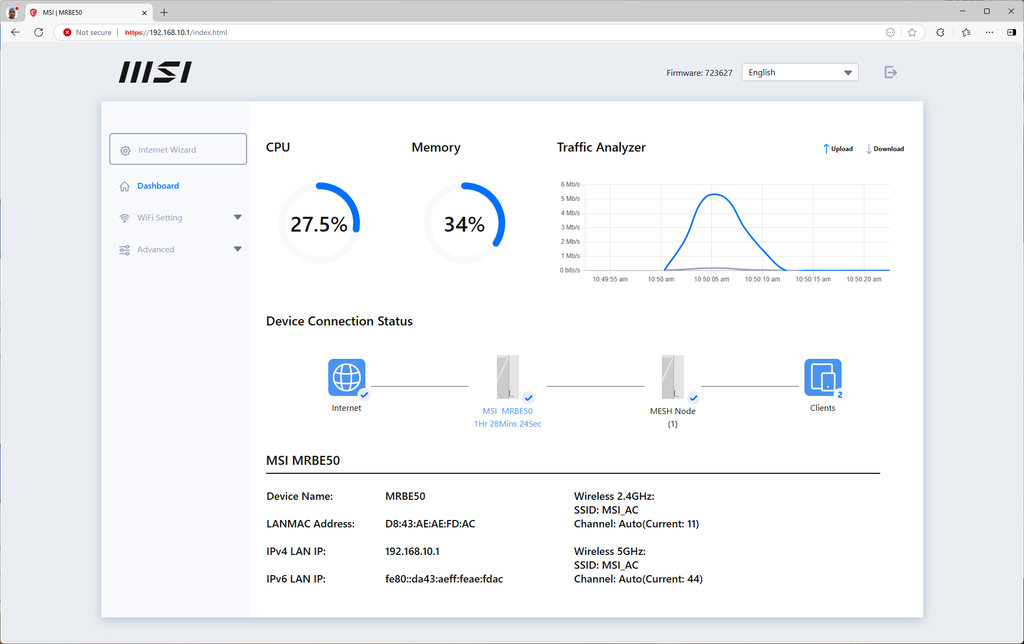Click the logout icon next to language selector
1024x644 pixels.
(x=890, y=72)
